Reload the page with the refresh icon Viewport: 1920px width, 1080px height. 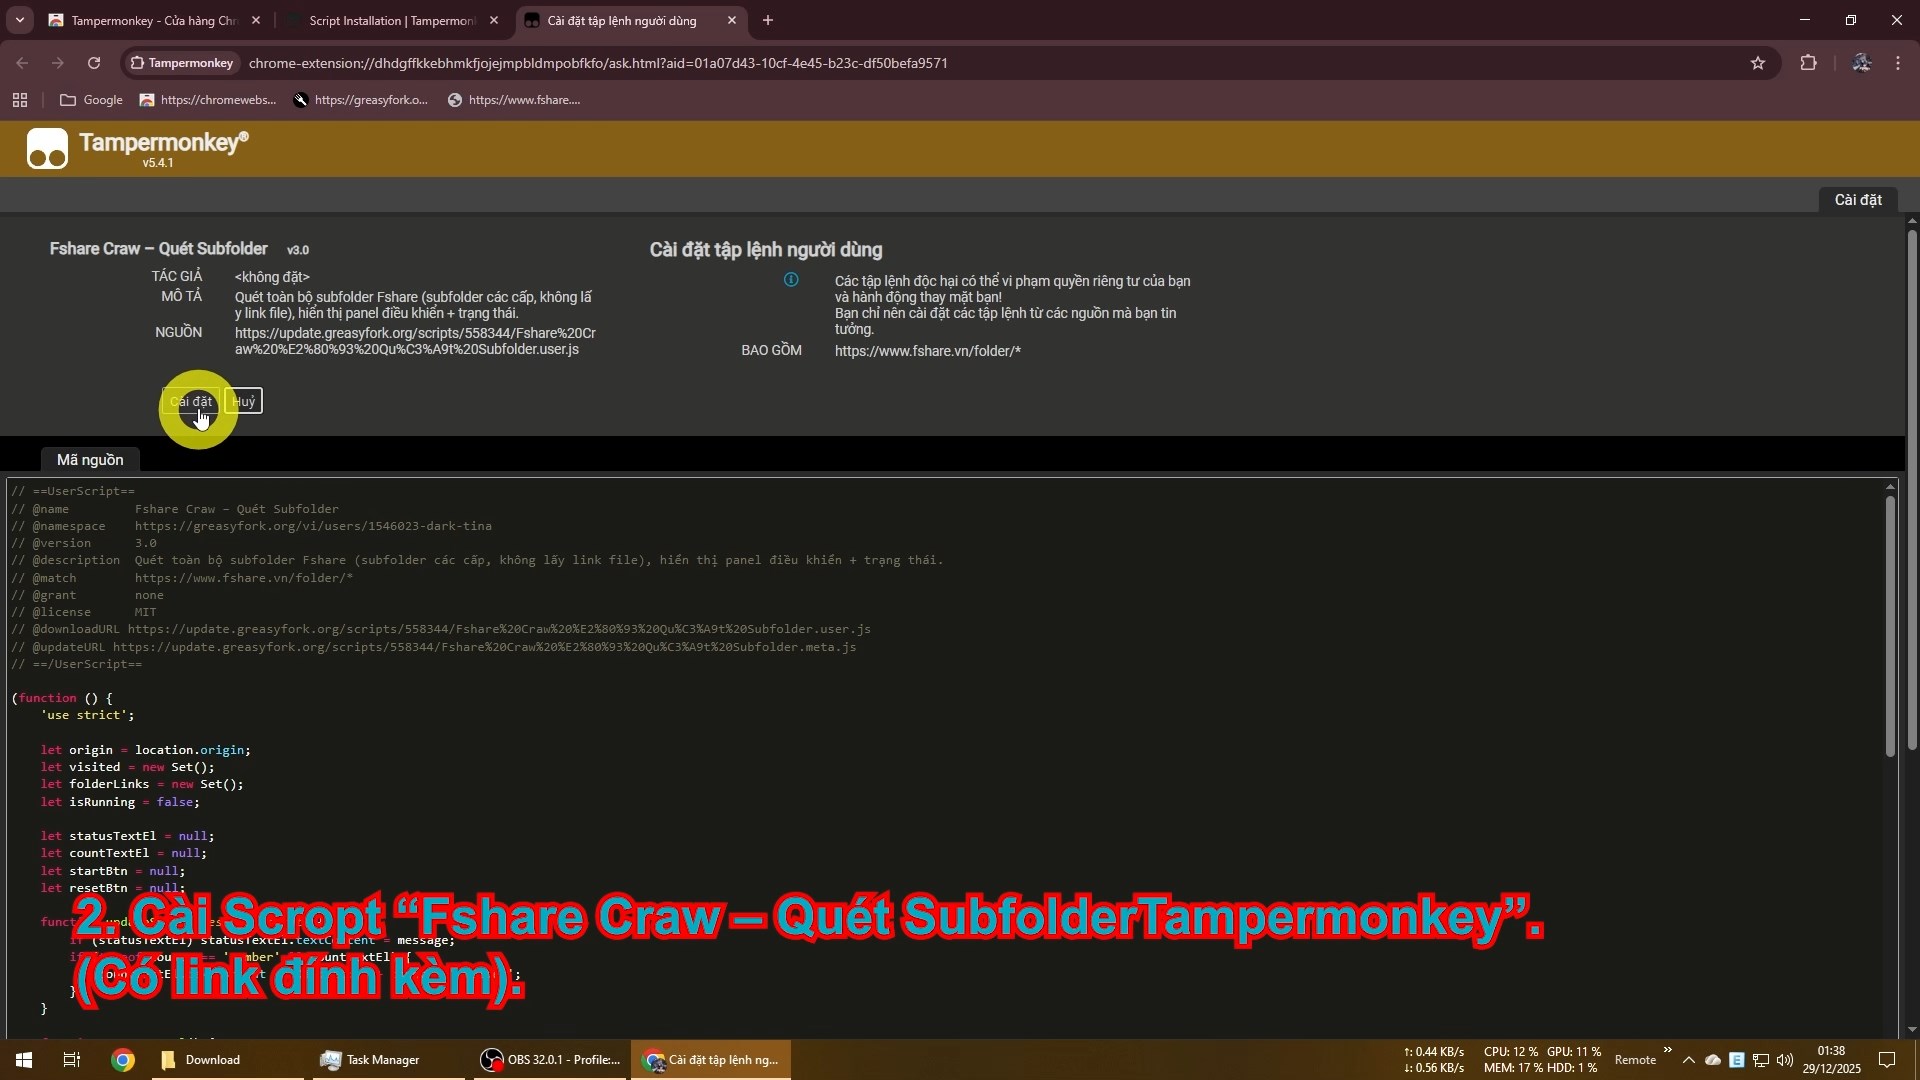(93, 63)
